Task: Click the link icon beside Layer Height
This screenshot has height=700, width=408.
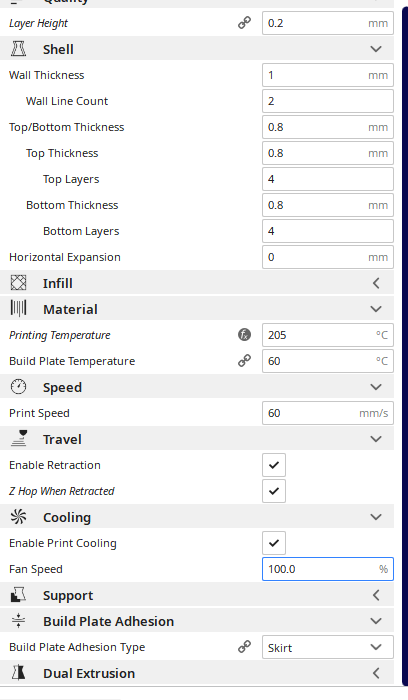Action: coord(244,23)
